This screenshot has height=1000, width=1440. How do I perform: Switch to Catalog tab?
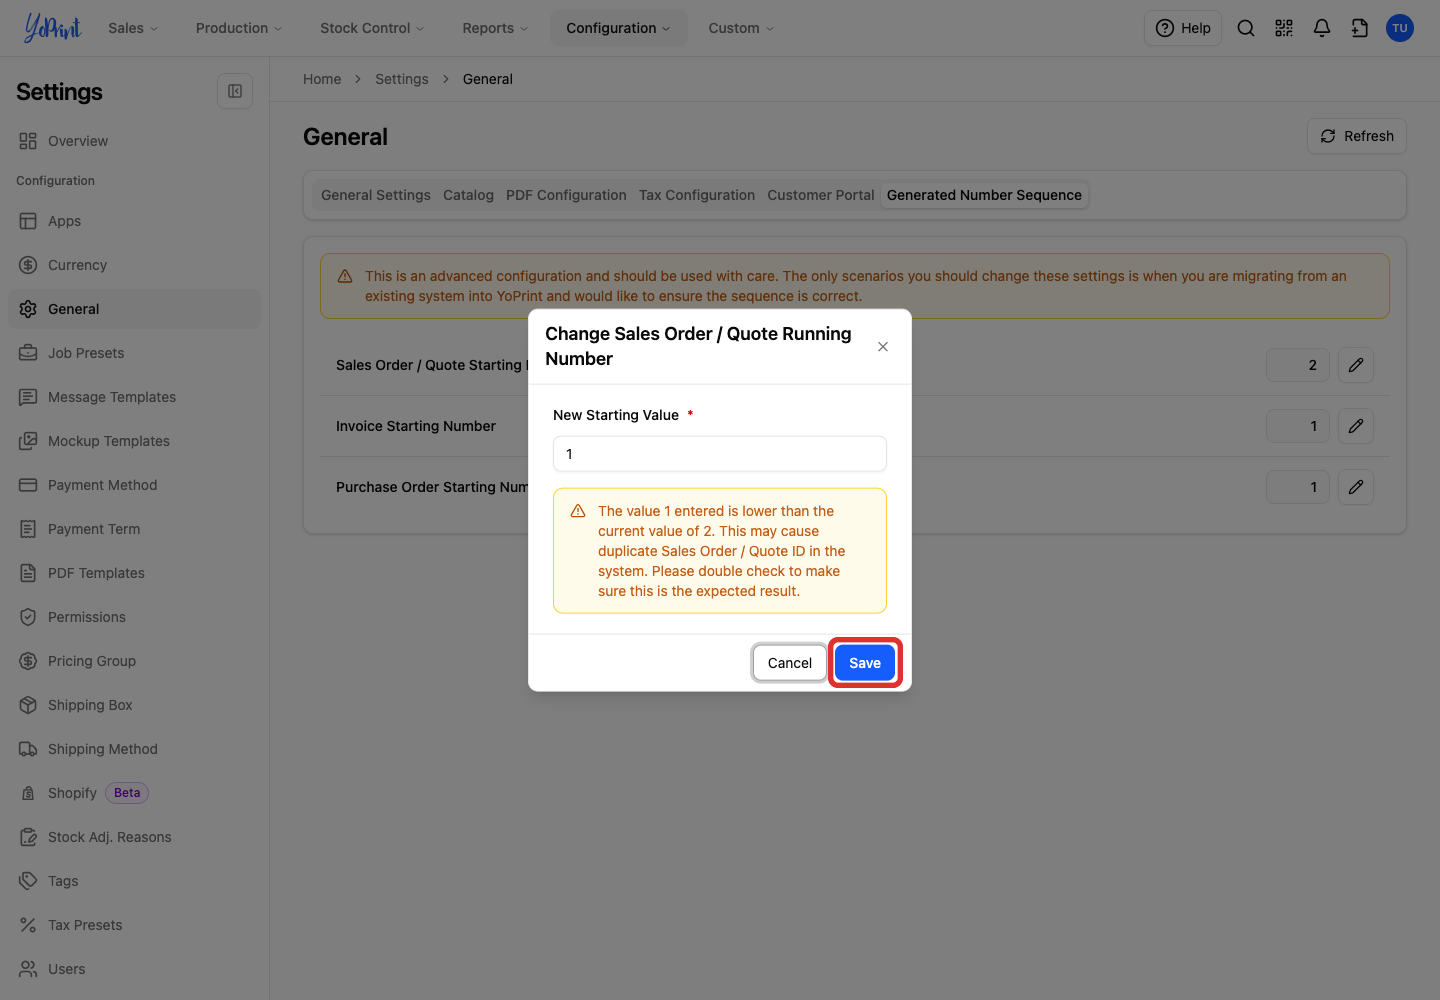(x=468, y=195)
